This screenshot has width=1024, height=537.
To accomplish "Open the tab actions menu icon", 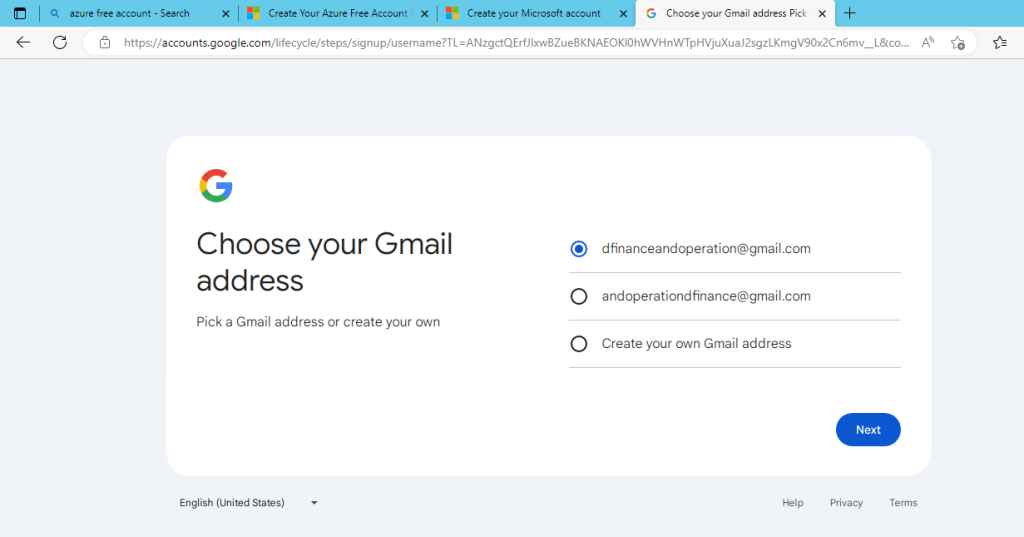I will [x=19, y=13].
